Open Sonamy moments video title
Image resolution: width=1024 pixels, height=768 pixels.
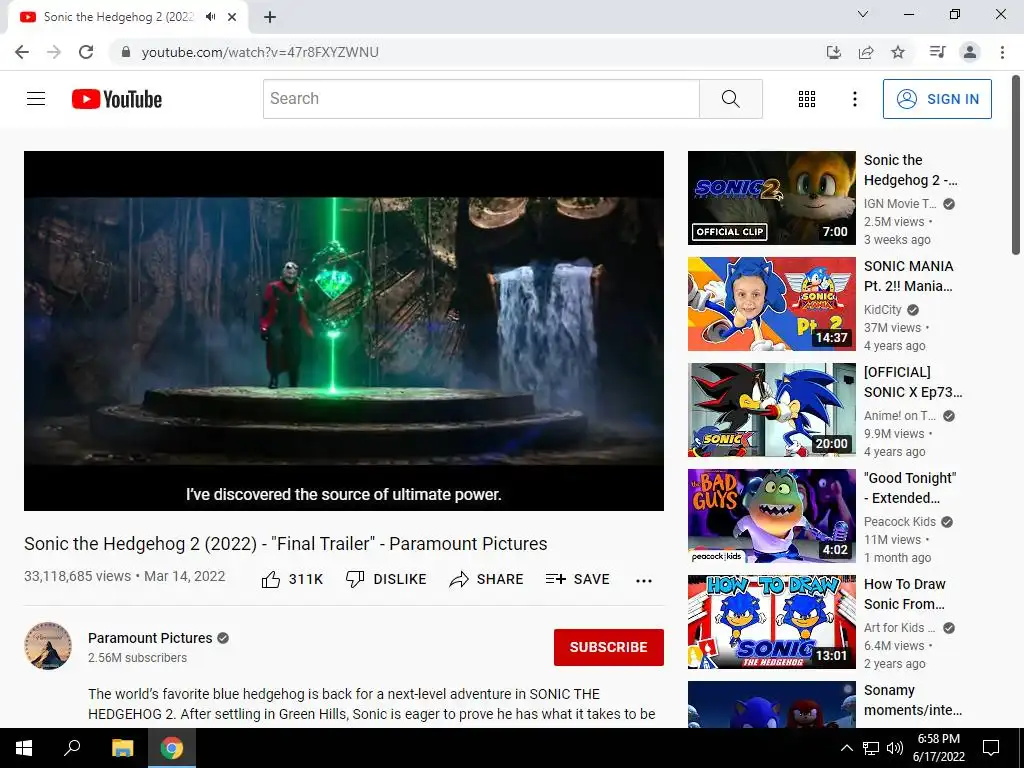912,700
